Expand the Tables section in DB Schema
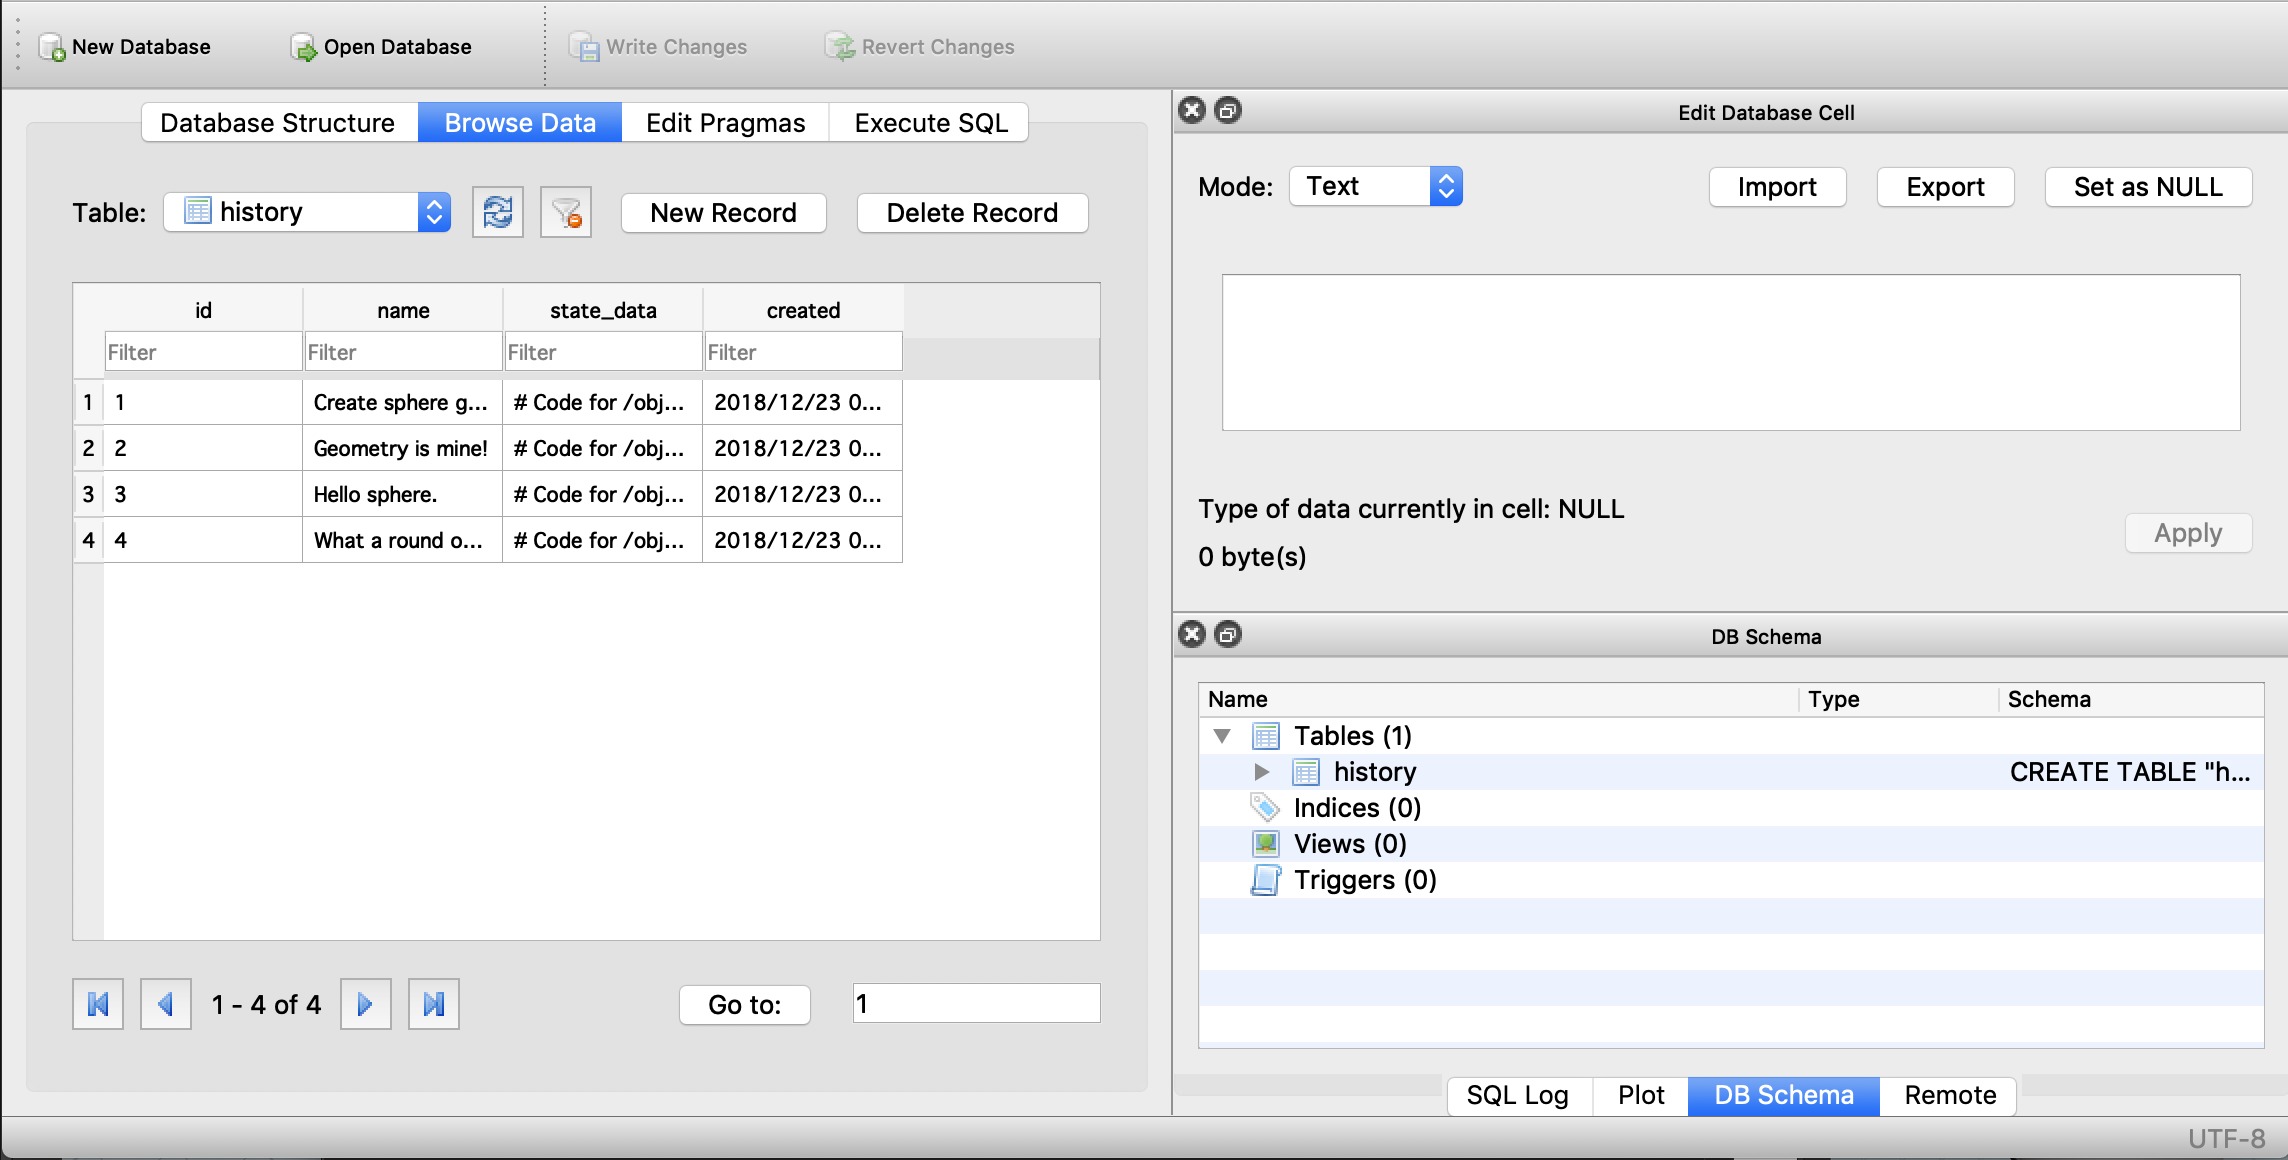 tap(1222, 735)
